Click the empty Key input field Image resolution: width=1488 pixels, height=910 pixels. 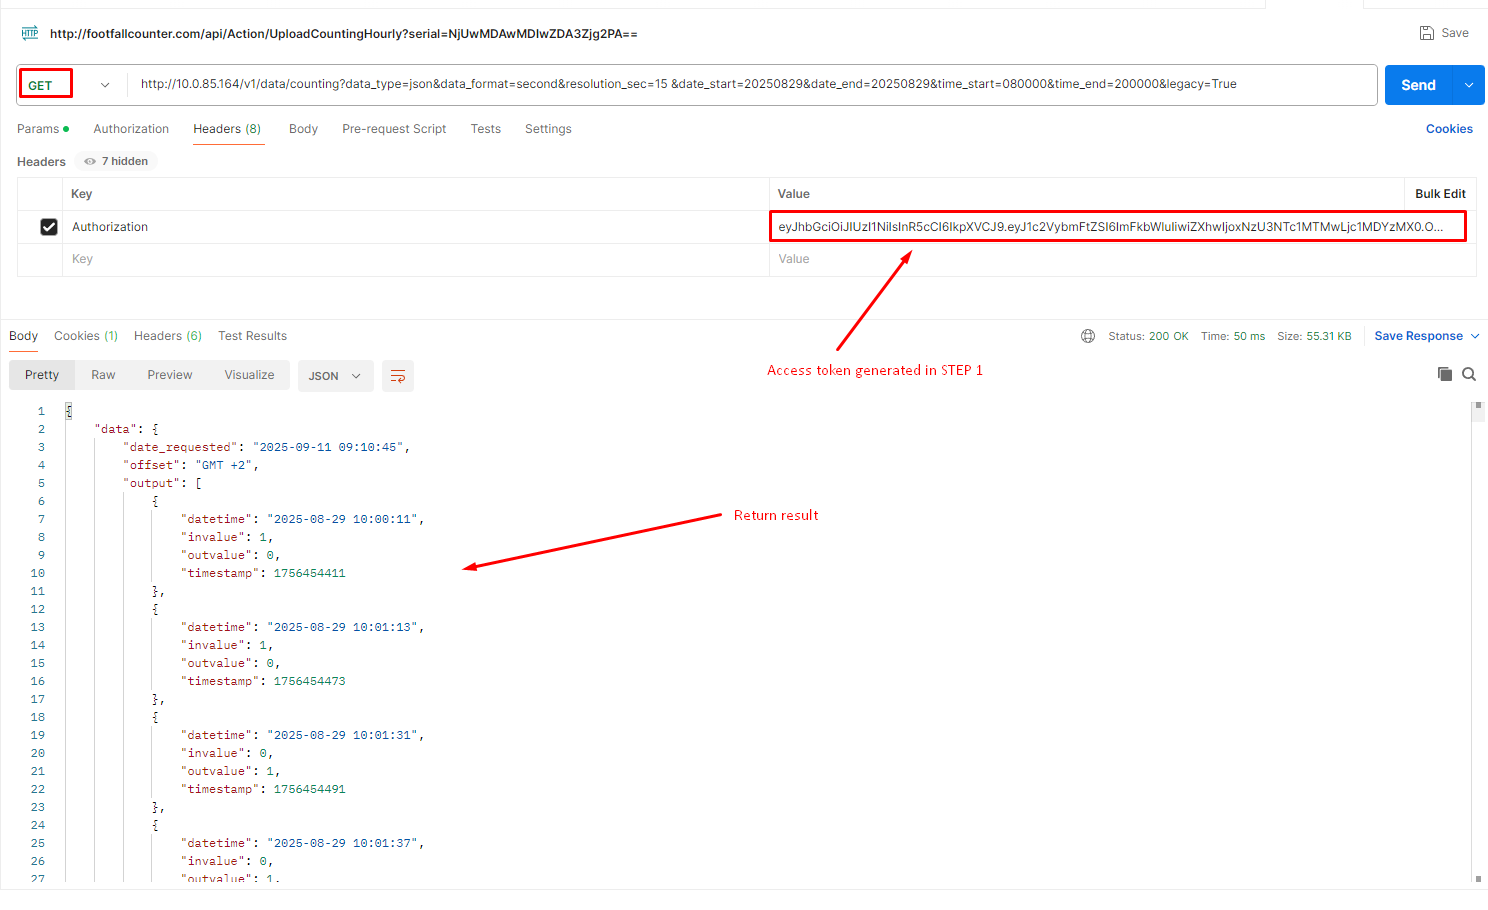(x=415, y=259)
